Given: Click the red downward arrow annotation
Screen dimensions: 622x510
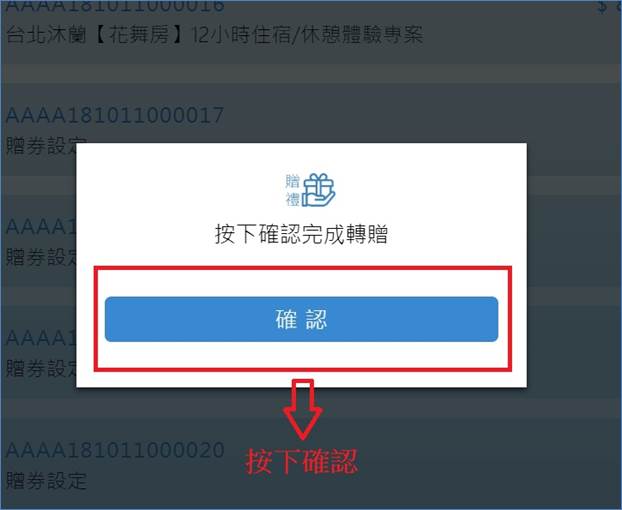Looking at the screenshot, I should click(x=303, y=409).
